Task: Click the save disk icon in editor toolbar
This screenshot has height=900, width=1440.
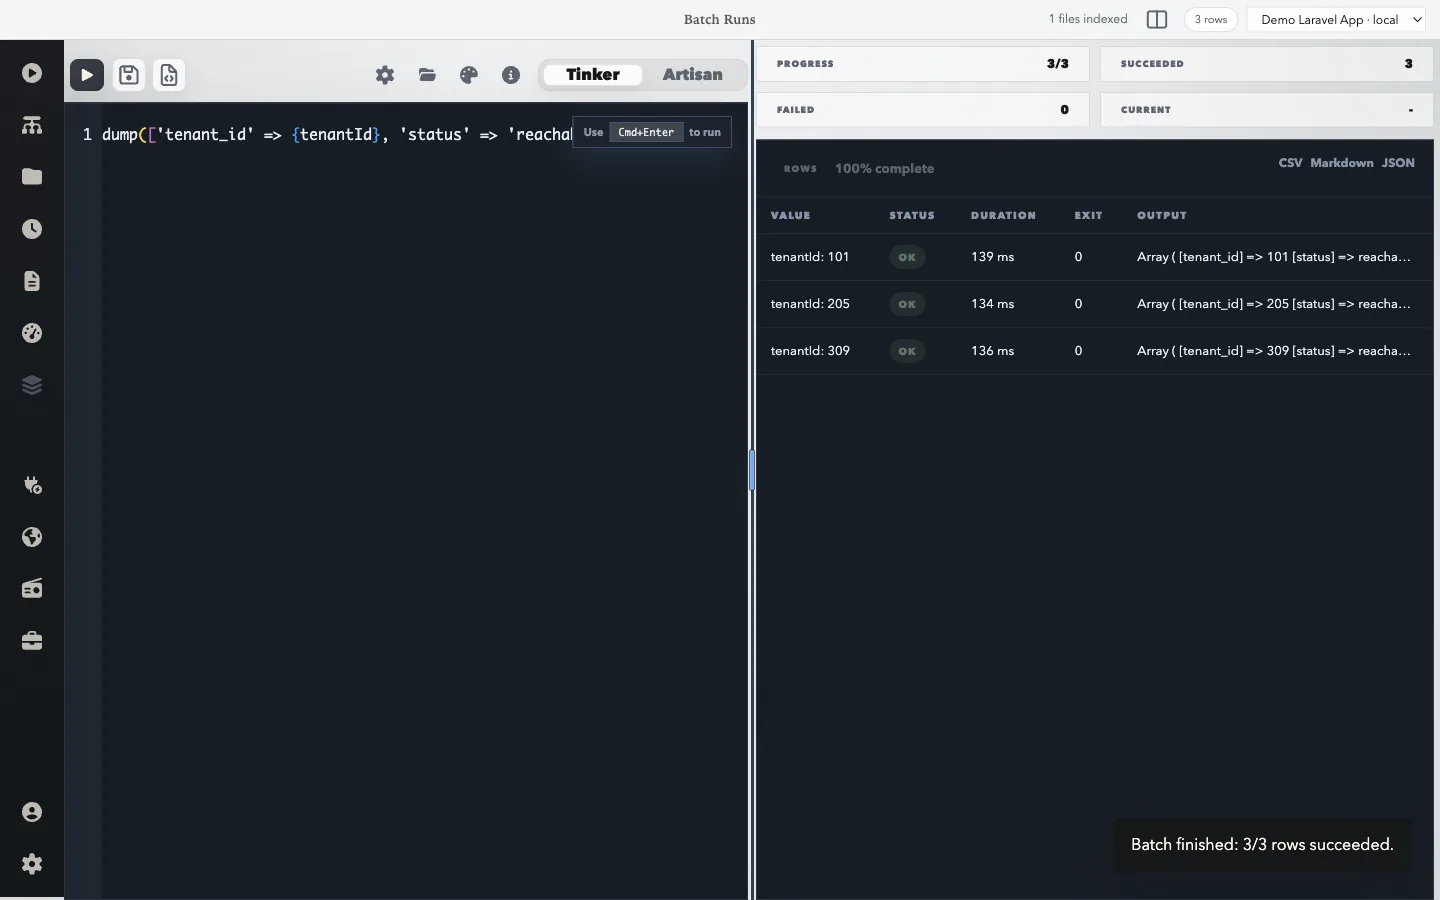Action: 129,75
